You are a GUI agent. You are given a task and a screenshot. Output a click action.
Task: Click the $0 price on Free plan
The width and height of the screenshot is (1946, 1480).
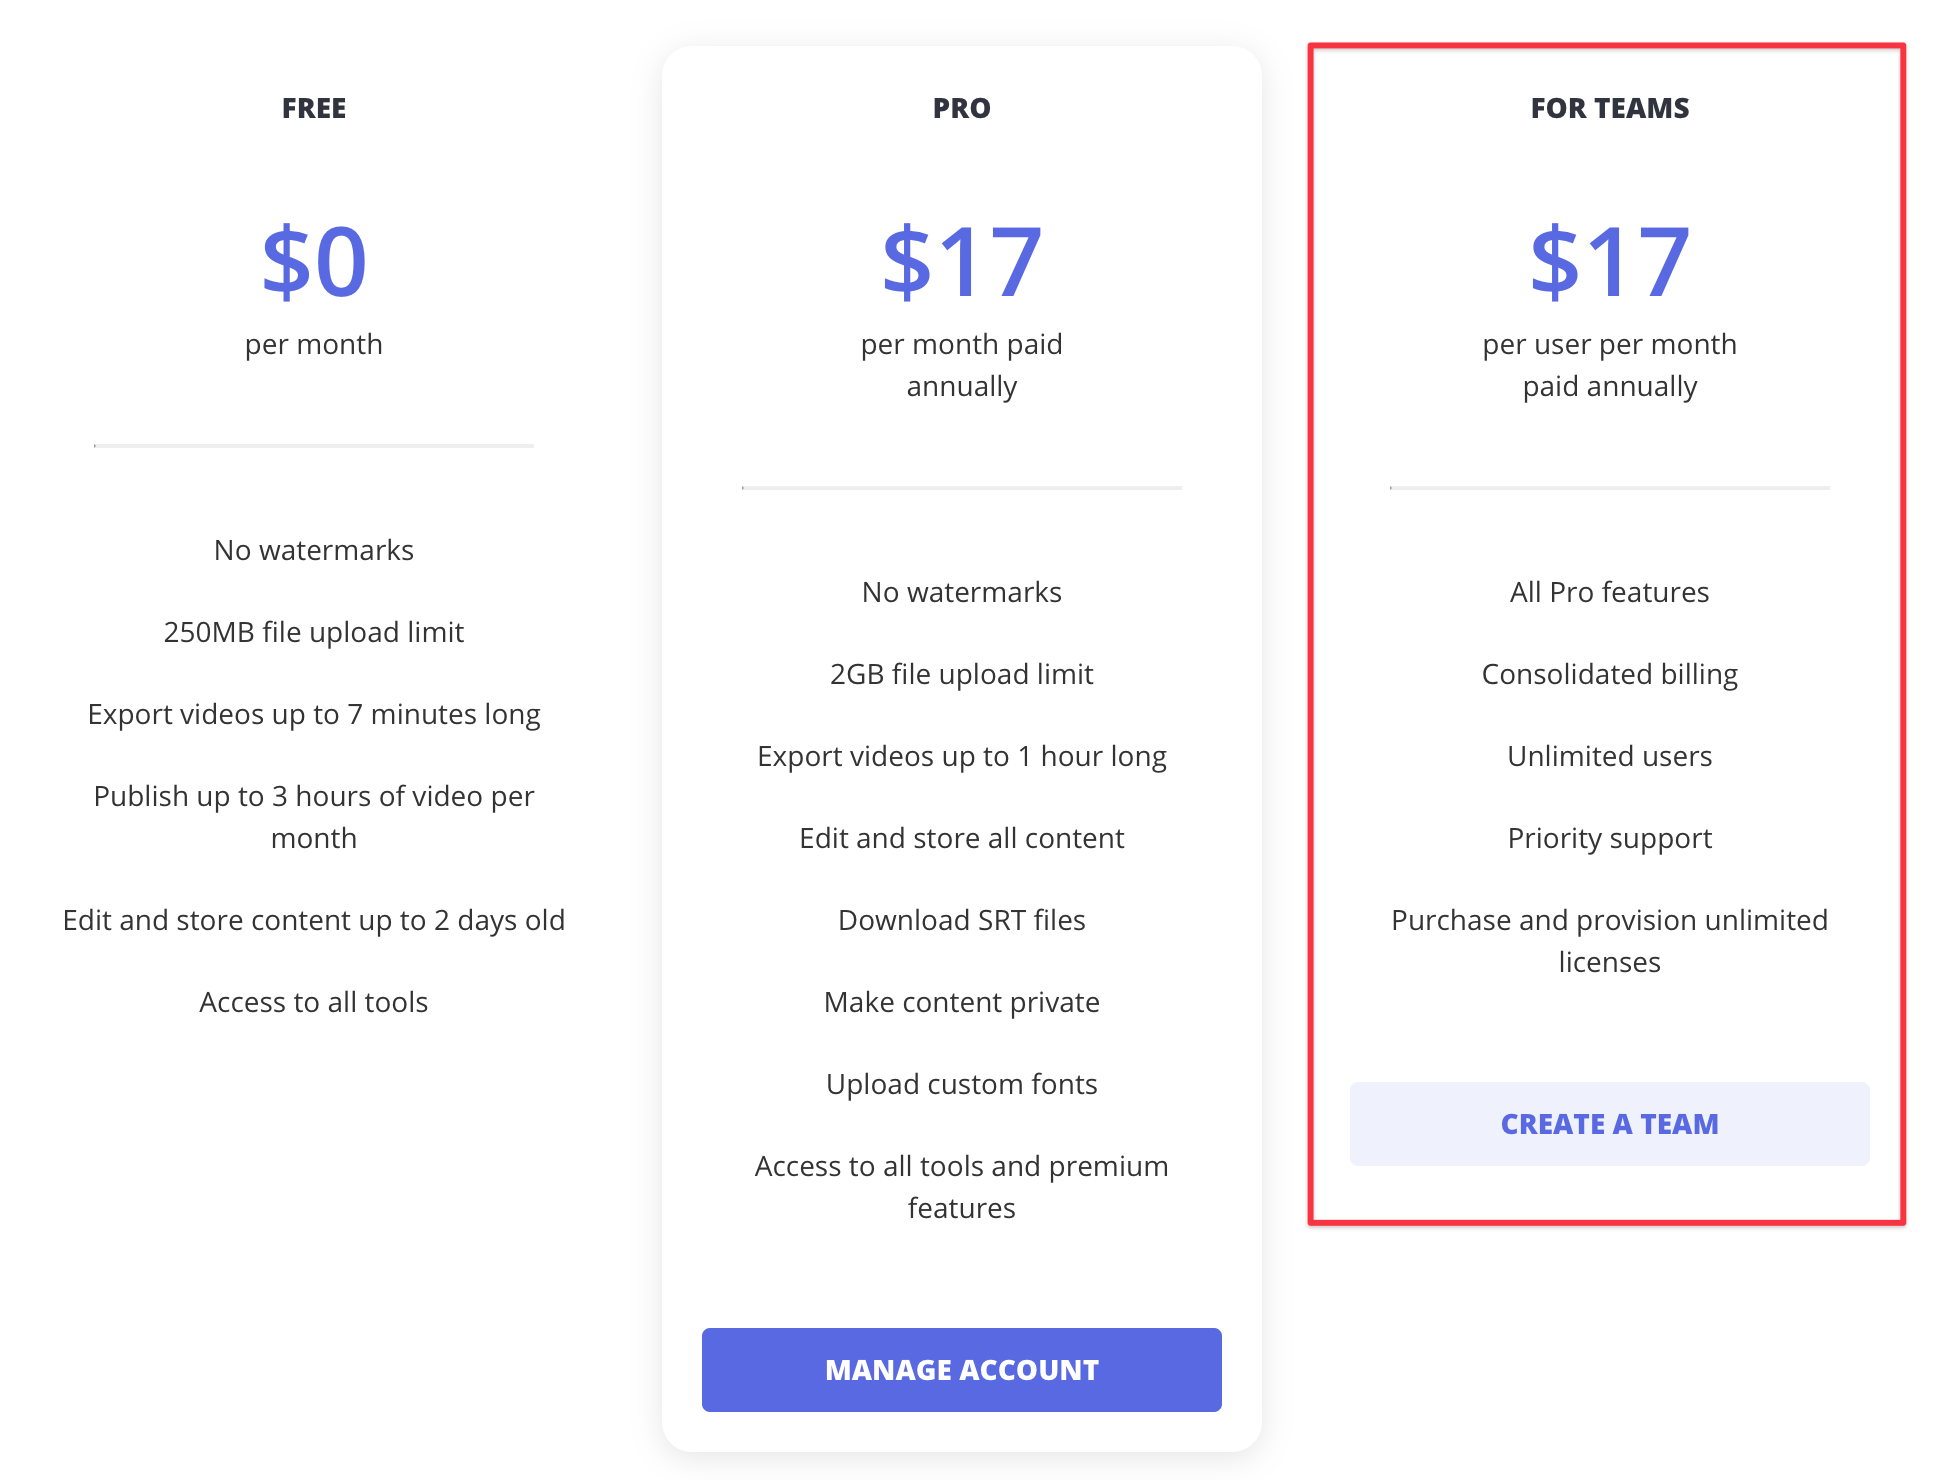pyautogui.click(x=314, y=262)
